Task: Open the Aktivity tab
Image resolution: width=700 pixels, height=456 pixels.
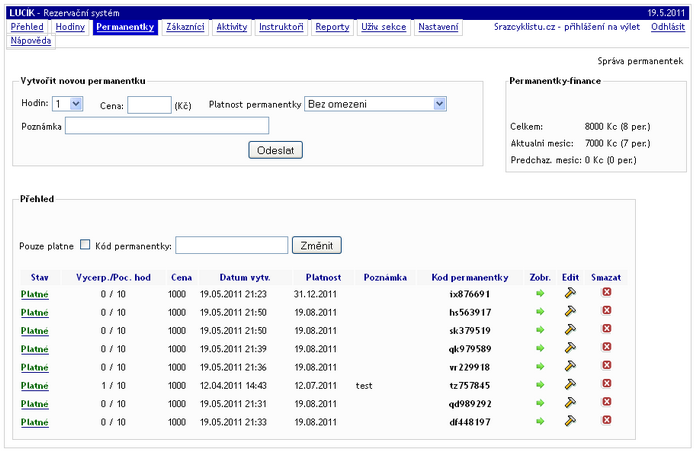Action: tap(232, 27)
